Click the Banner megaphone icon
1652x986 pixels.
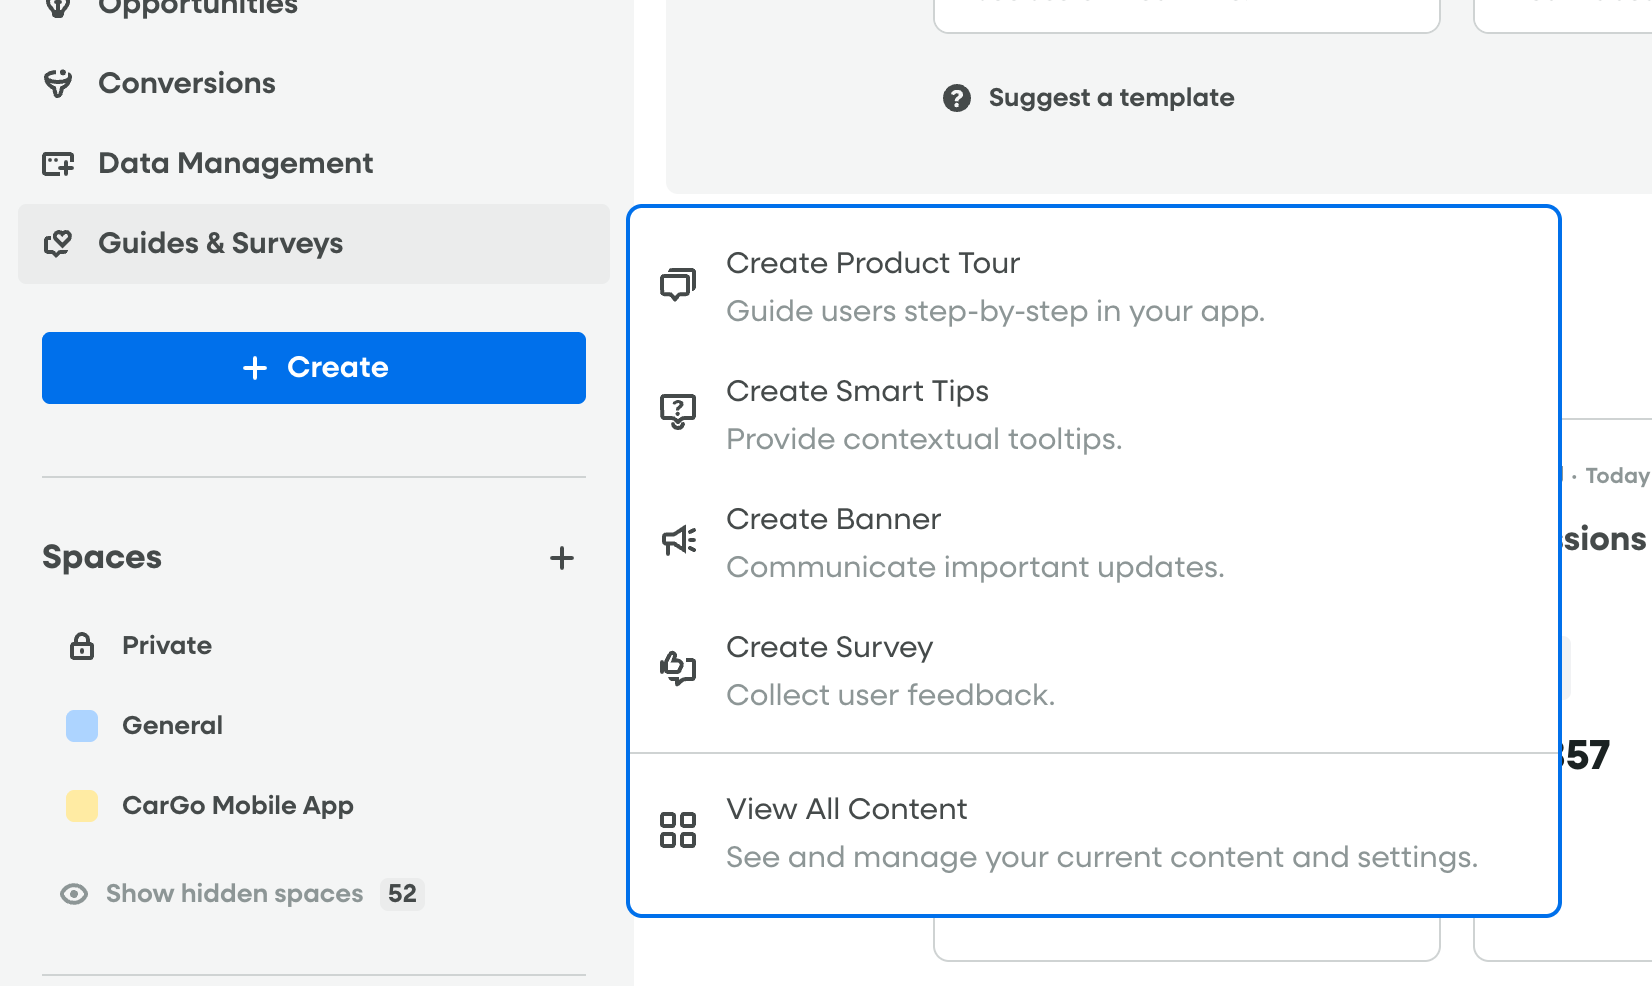[x=679, y=541]
